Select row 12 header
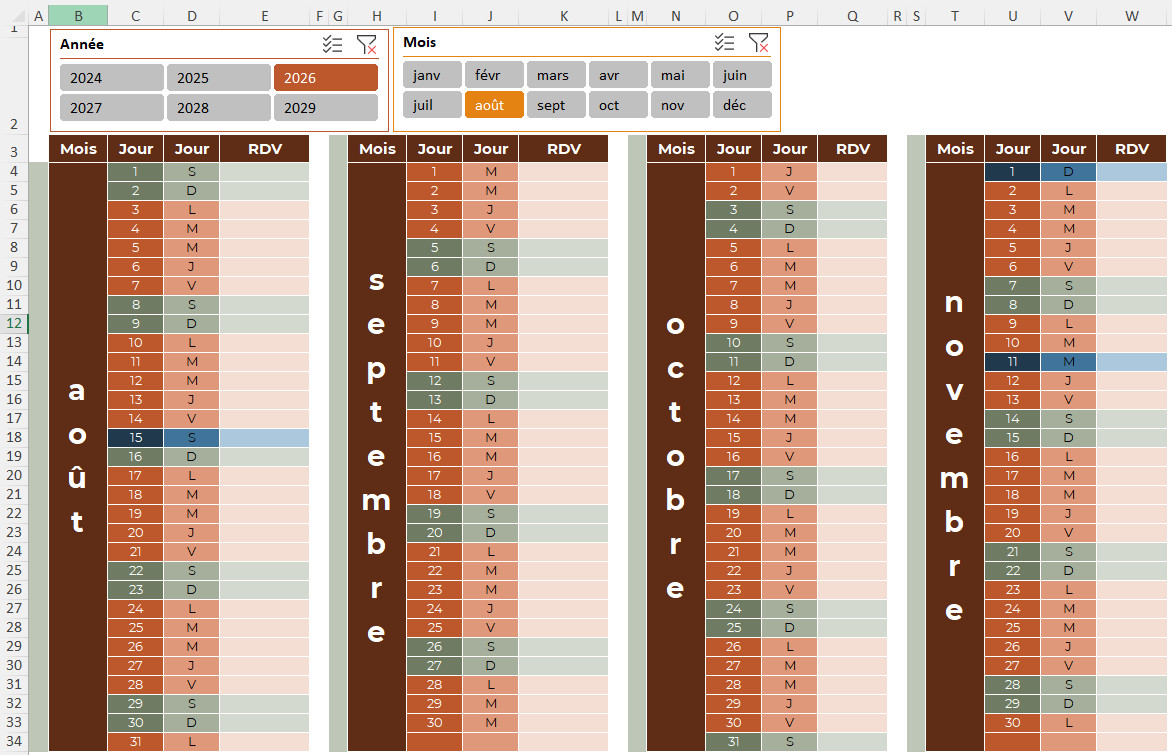The height and width of the screenshot is (755, 1172). (13, 323)
